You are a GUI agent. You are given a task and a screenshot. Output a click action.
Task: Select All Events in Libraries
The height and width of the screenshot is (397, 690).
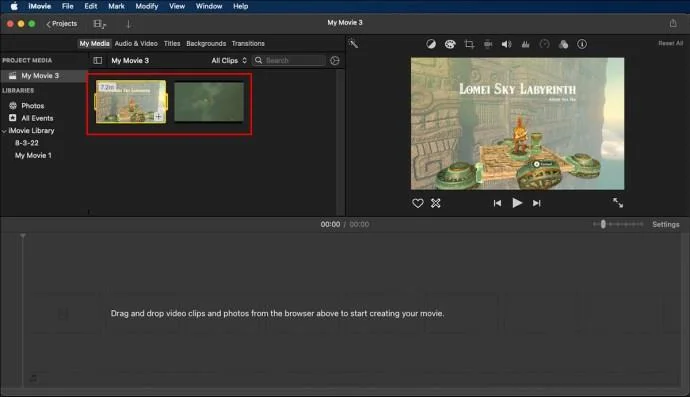37,118
